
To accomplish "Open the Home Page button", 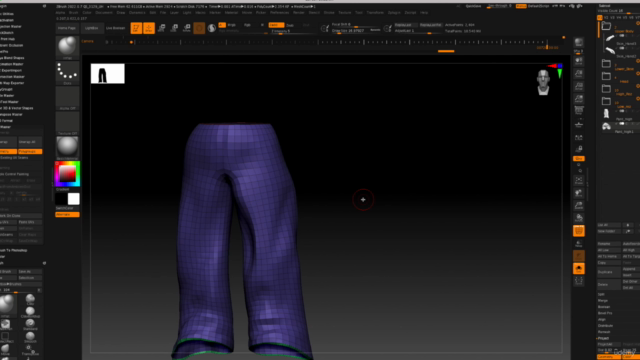I will pos(67,28).
